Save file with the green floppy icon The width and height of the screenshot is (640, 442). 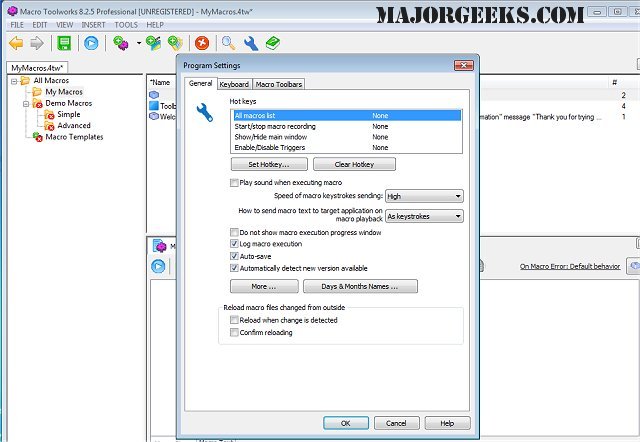pyautogui.click(x=64, y=43)
